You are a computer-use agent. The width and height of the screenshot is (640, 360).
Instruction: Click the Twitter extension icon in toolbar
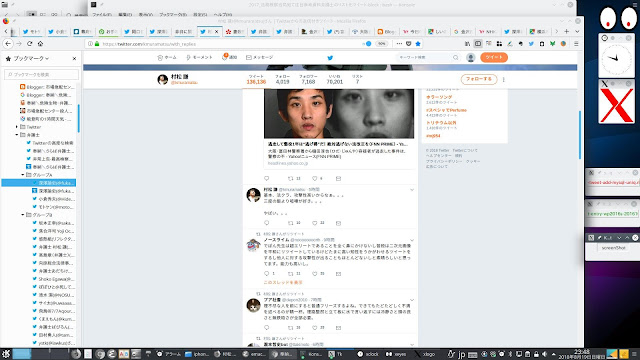tap(531, 44)
